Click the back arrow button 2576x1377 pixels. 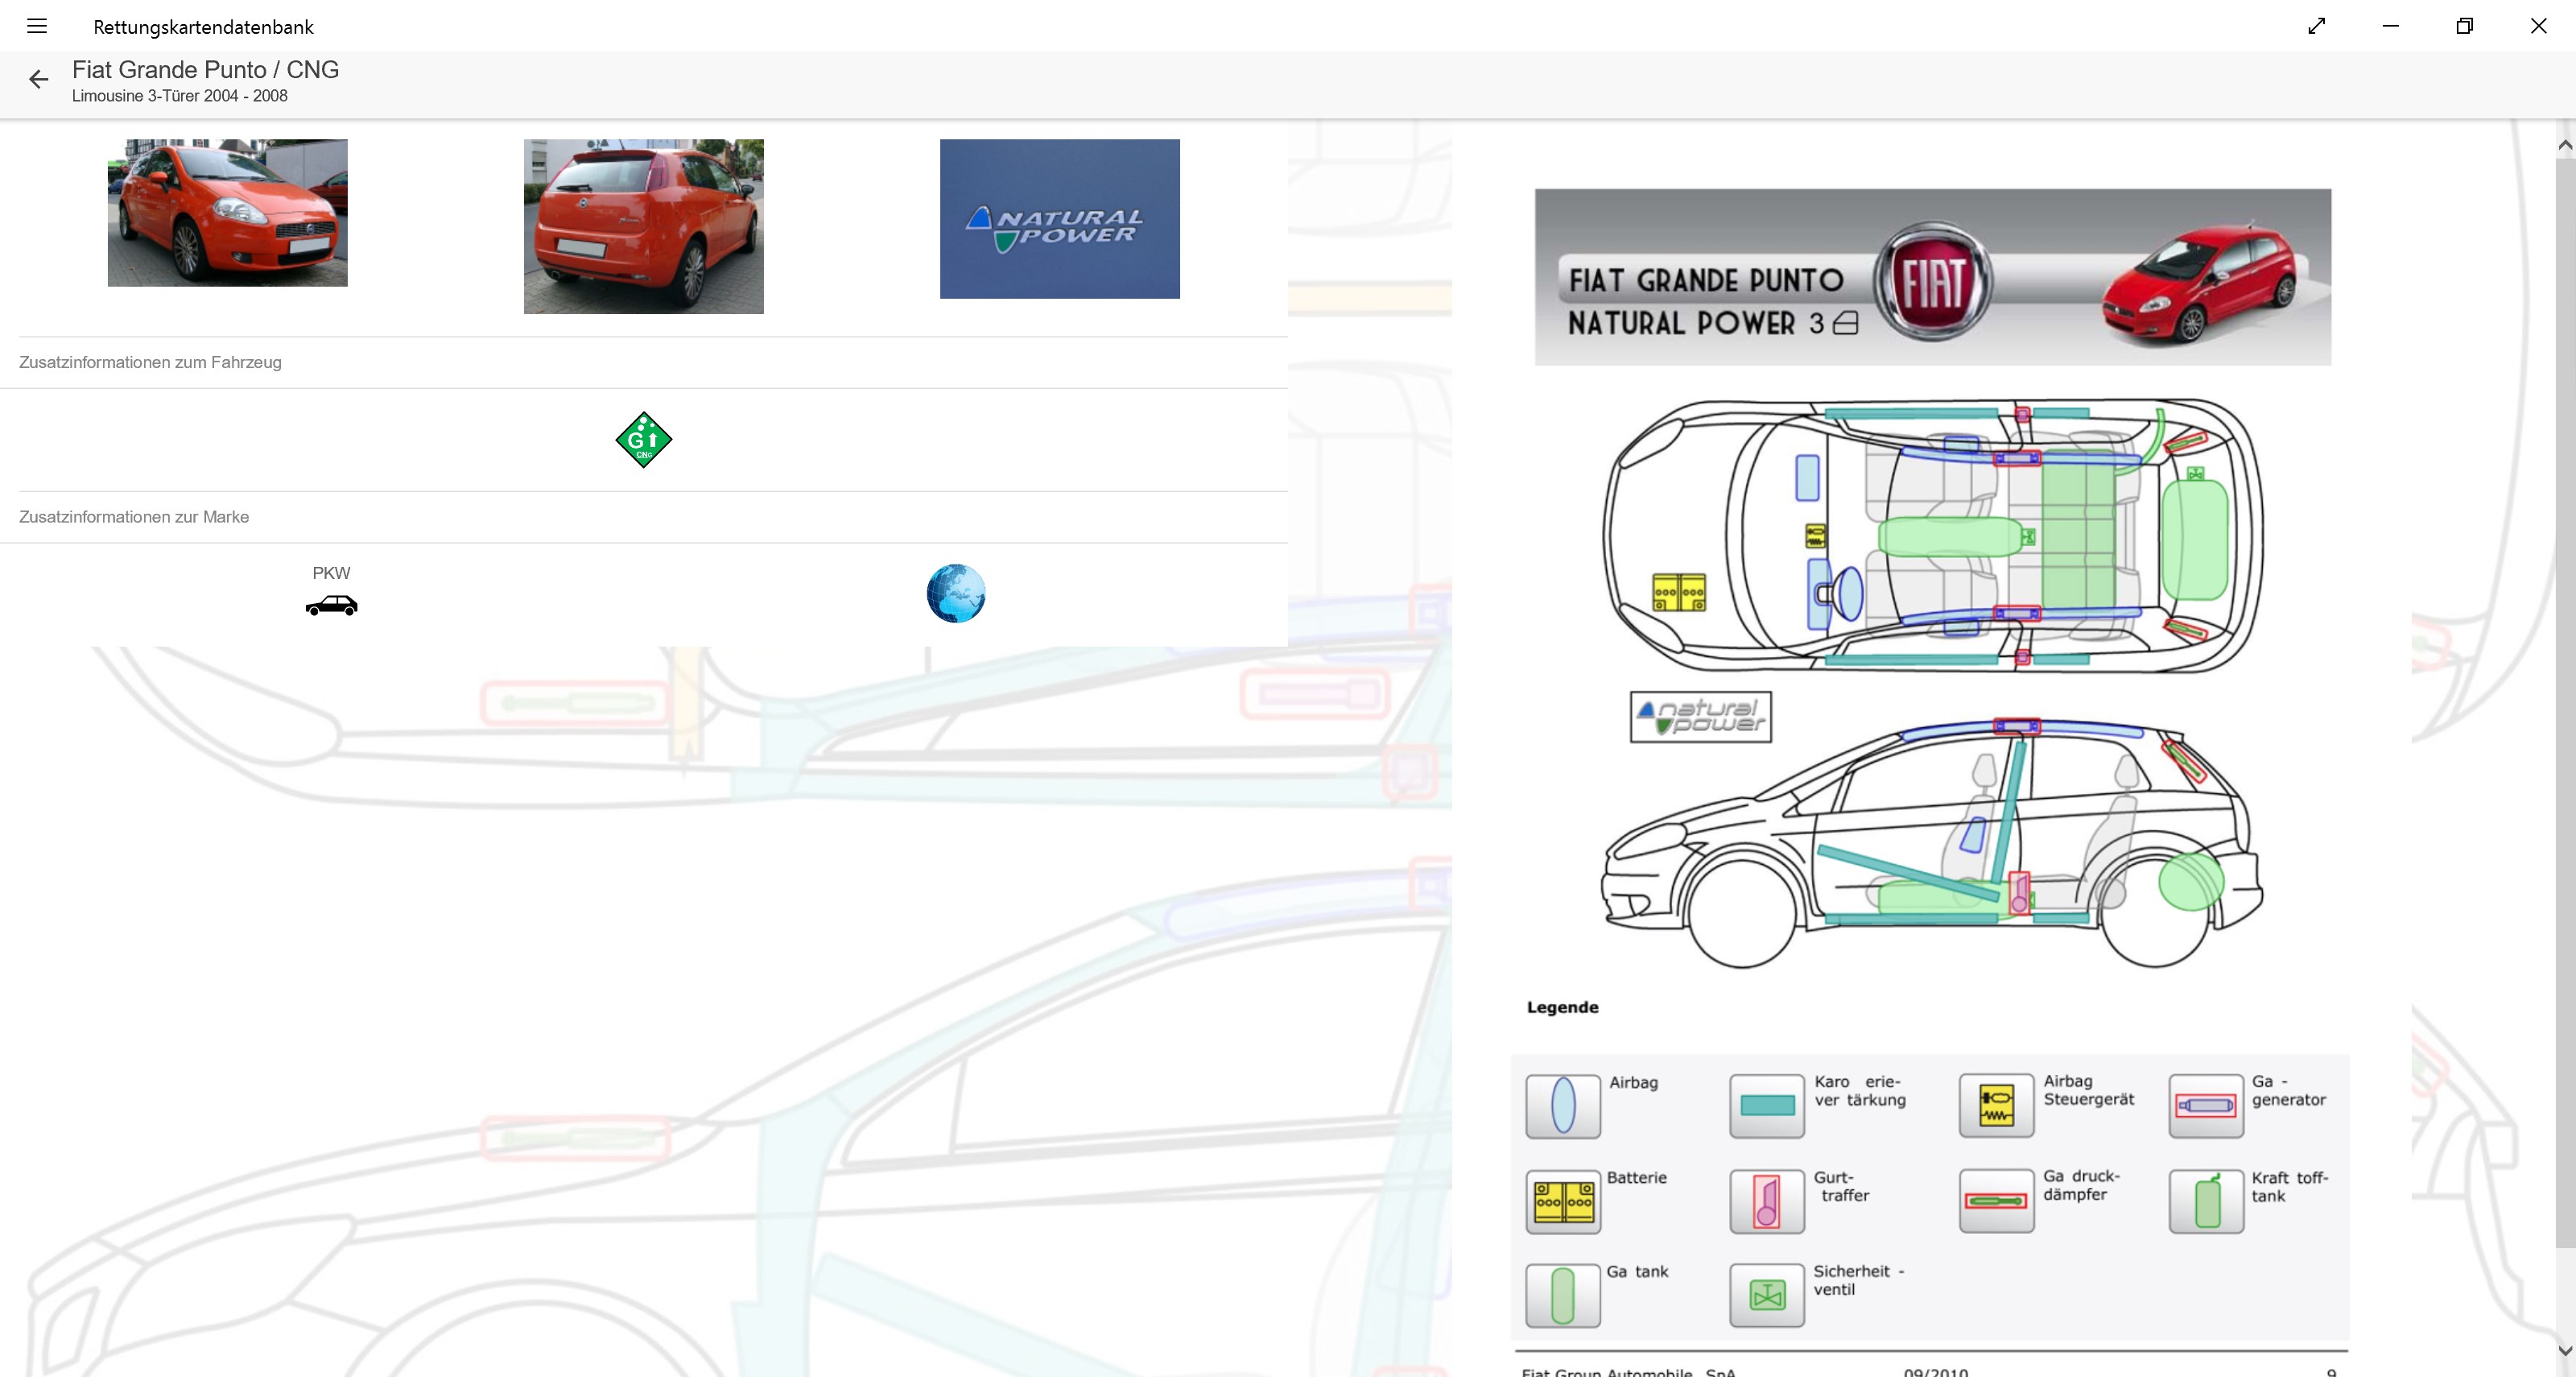click(x=38, y=80)
